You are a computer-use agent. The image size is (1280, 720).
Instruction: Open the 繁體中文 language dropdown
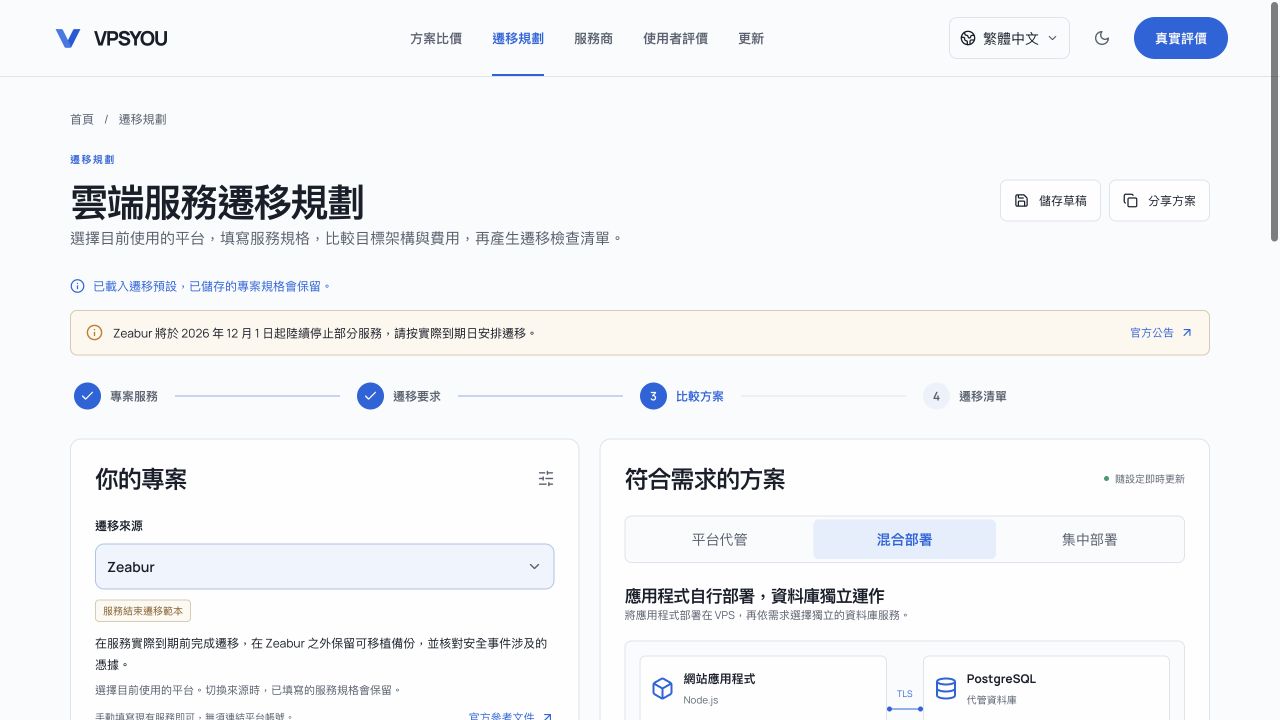pyautogui.click(x=1009, y=38)
